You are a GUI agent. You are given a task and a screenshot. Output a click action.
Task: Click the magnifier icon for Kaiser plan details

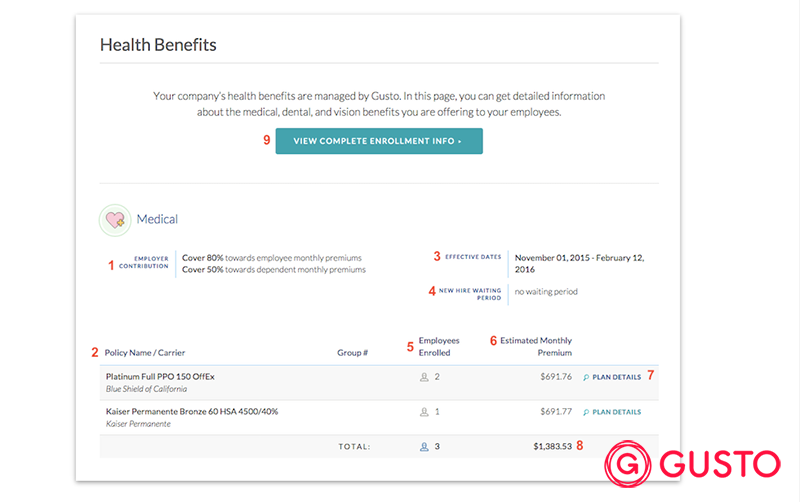tap(585, 412)
